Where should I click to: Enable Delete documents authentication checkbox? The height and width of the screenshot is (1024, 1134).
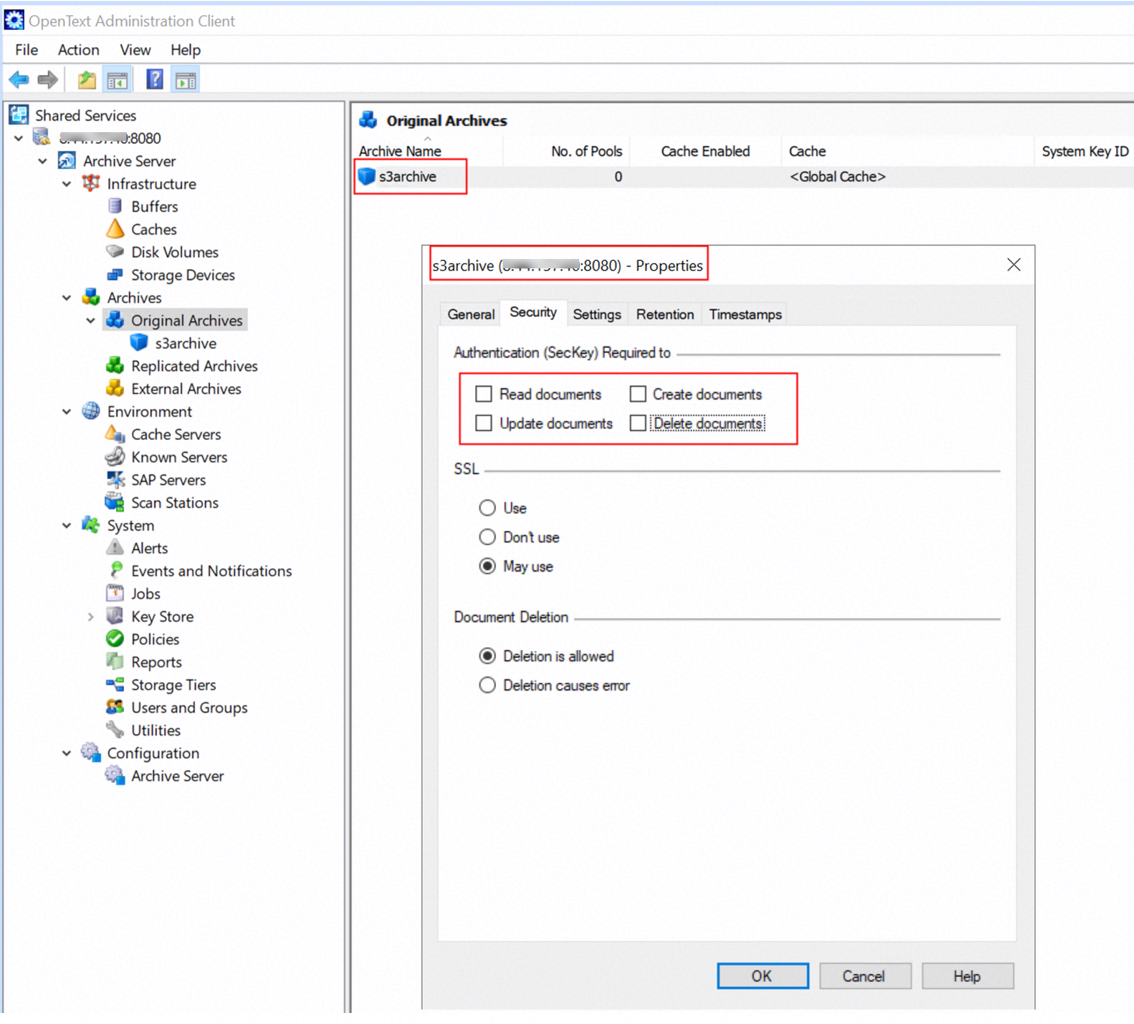click(637, 423)
